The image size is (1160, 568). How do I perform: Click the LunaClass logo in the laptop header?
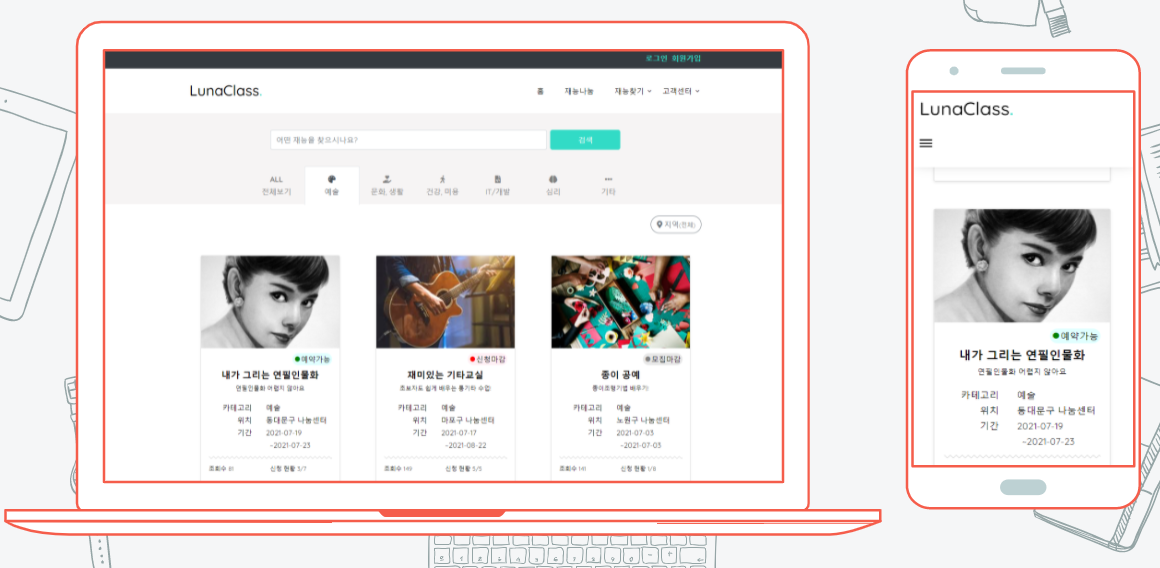coord(226,91)
